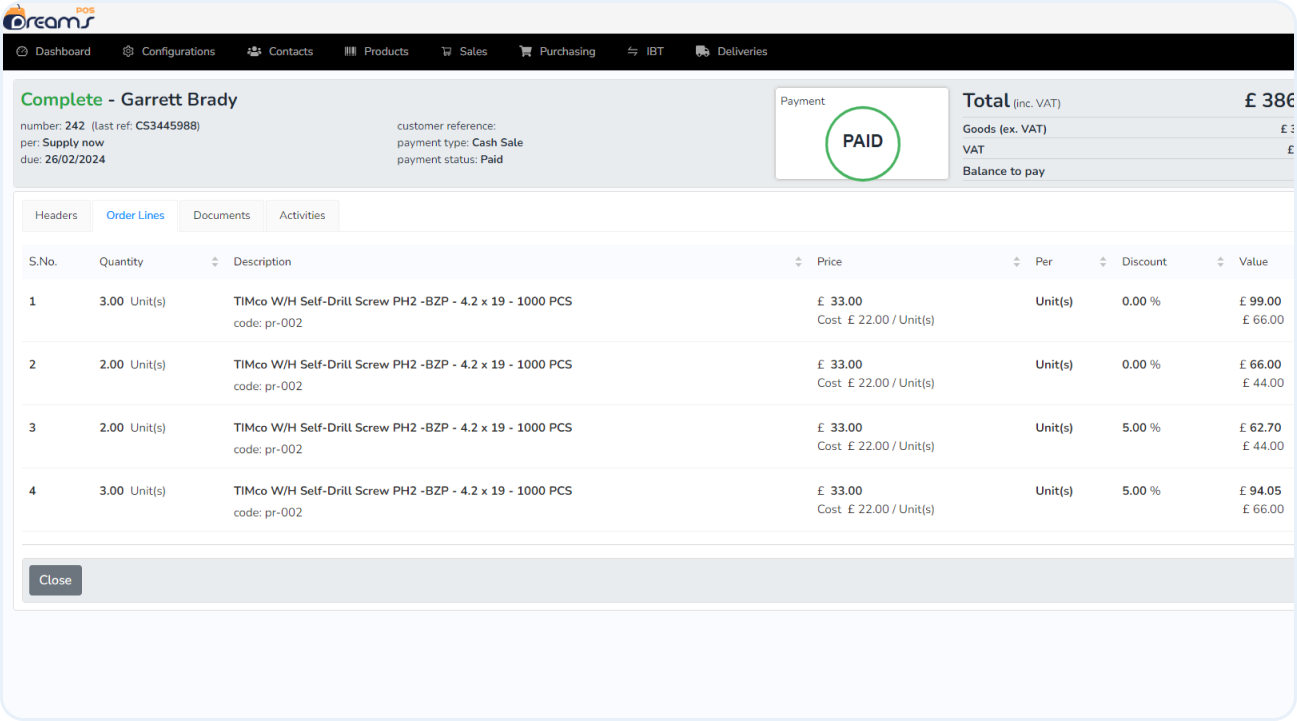Sort order lines by Quantity column
This screenshot has width=1297, height=721.
pyautogui.click(x=215, y=262)
